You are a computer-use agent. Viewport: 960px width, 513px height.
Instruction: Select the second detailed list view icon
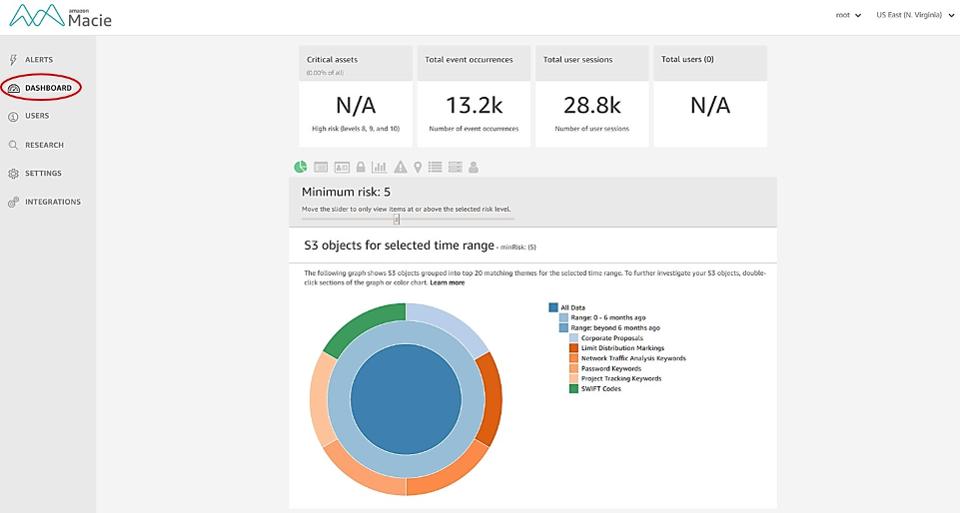pos(455,167)
